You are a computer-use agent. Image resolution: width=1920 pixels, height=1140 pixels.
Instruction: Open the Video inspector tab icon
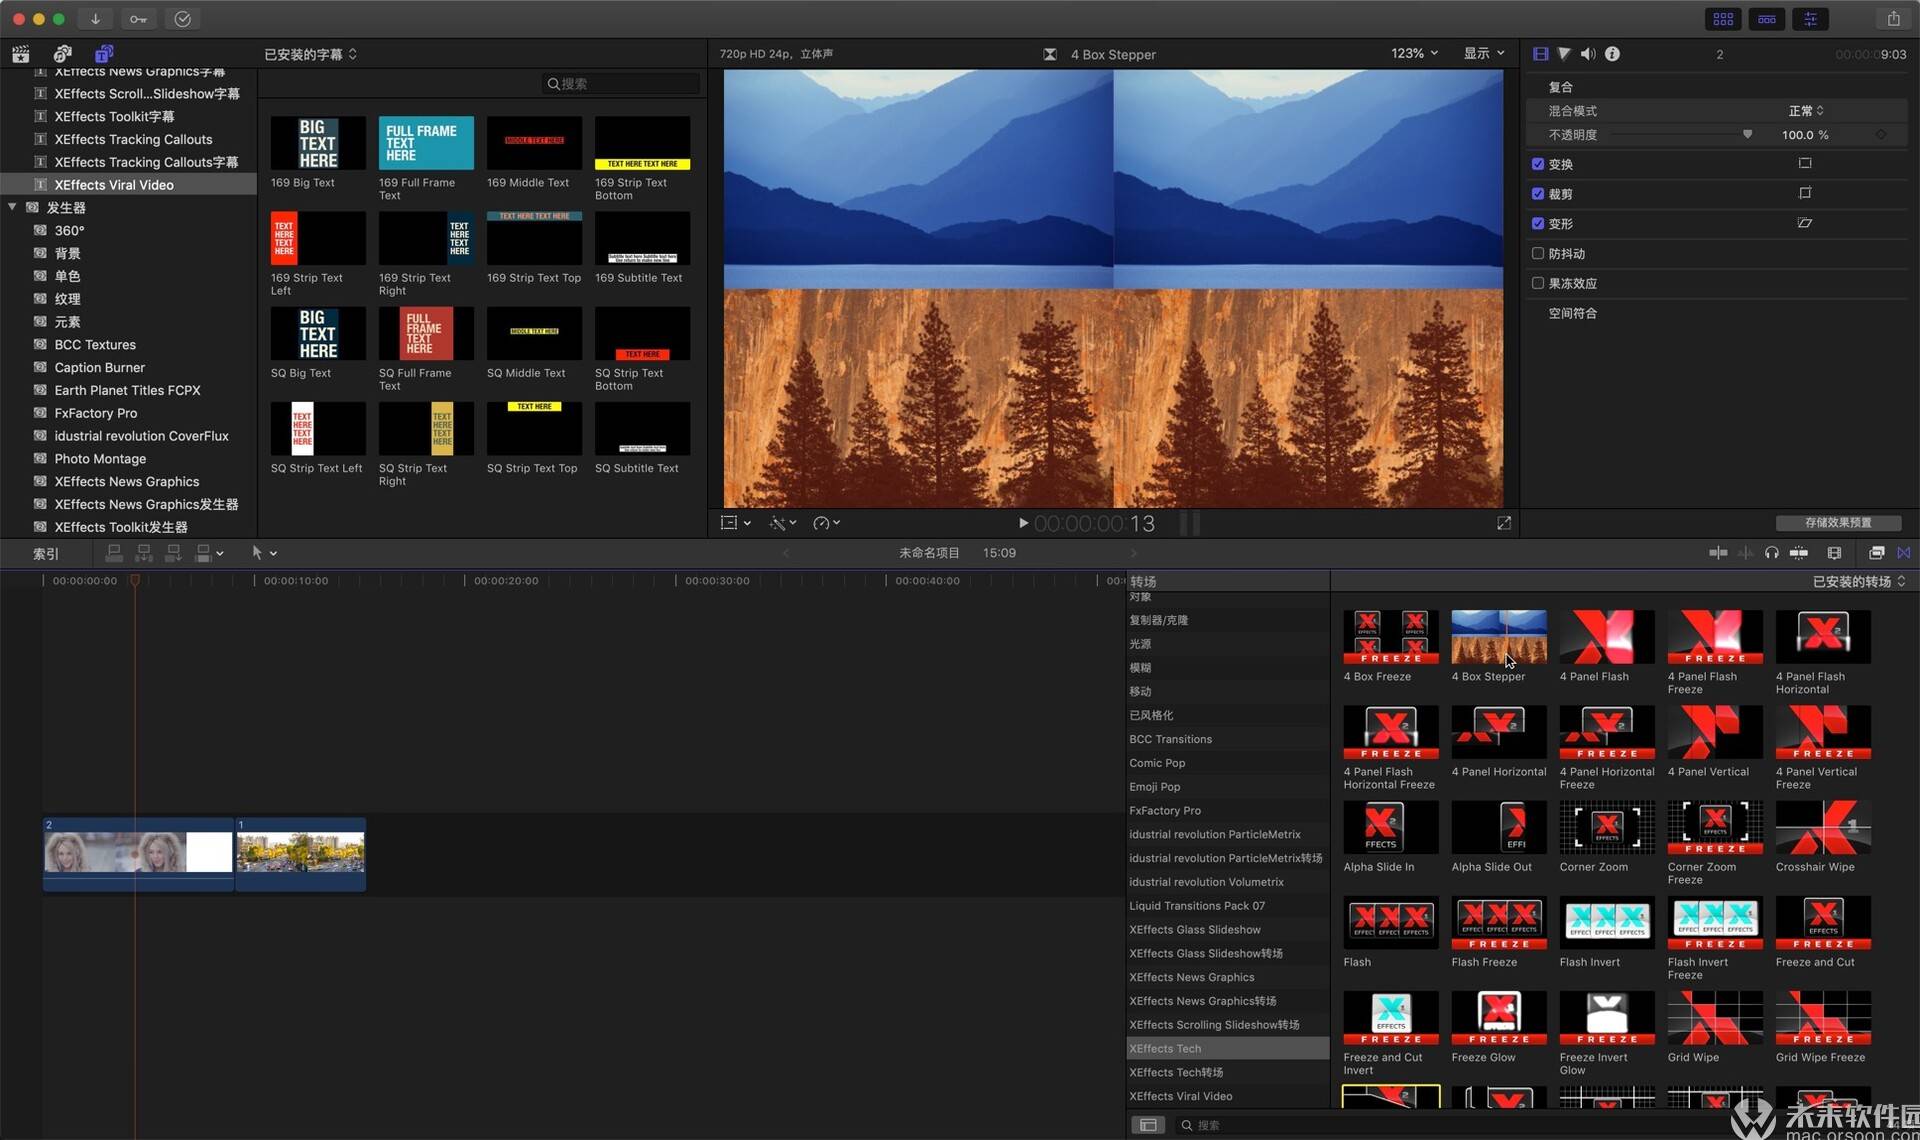pyautogui.click(x=1540, y=54)
